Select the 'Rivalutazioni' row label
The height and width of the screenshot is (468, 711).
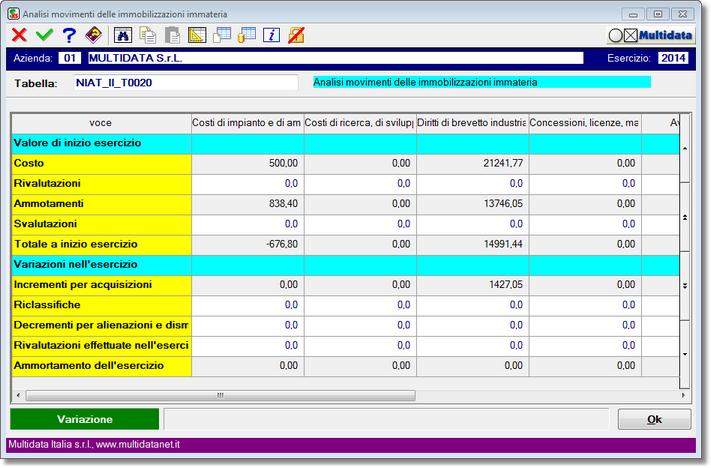click(x=101, y=184)
